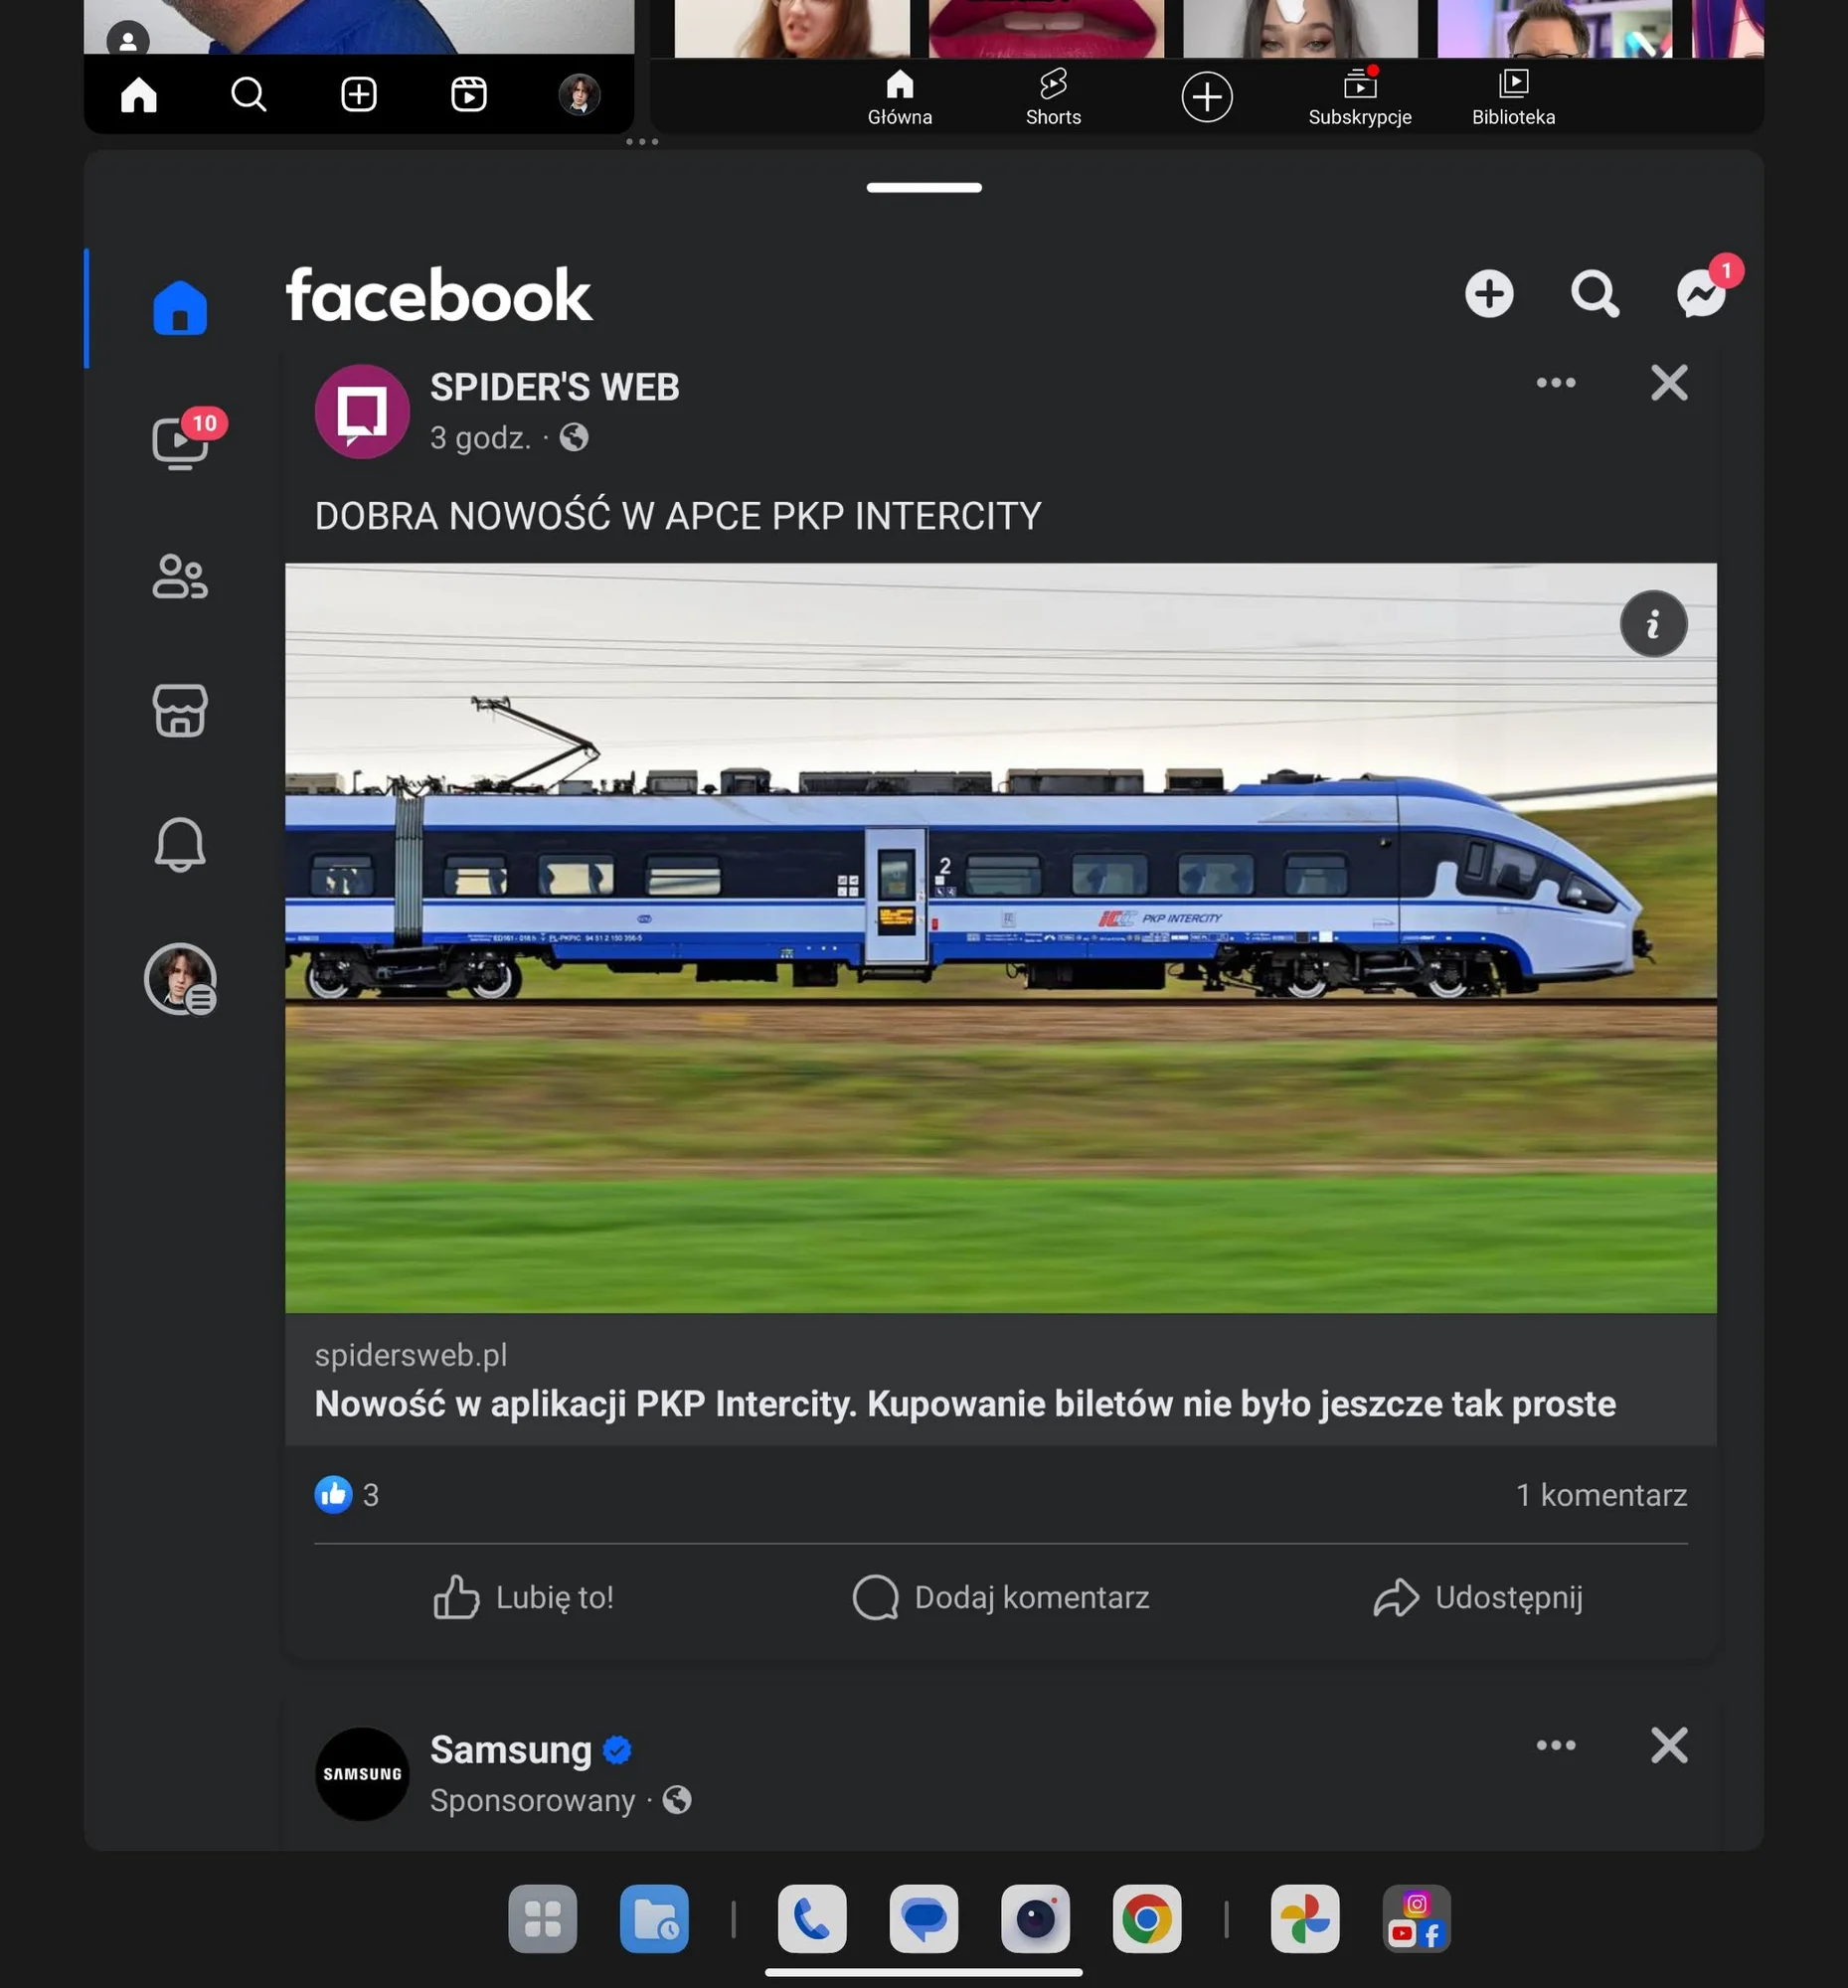This screenshot has width=1848, height=1988.
Task: Show link info on train image
Action: point(1653,624)
